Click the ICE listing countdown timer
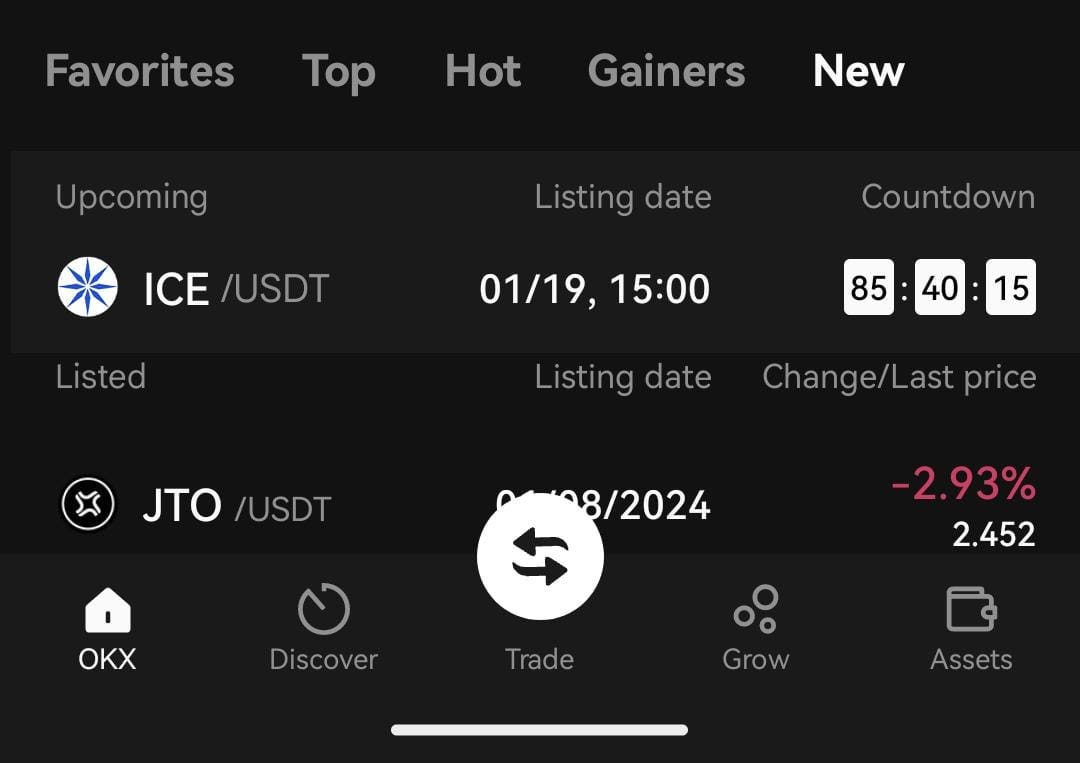This screenshot has height=763, width=1080. (940, 288)
